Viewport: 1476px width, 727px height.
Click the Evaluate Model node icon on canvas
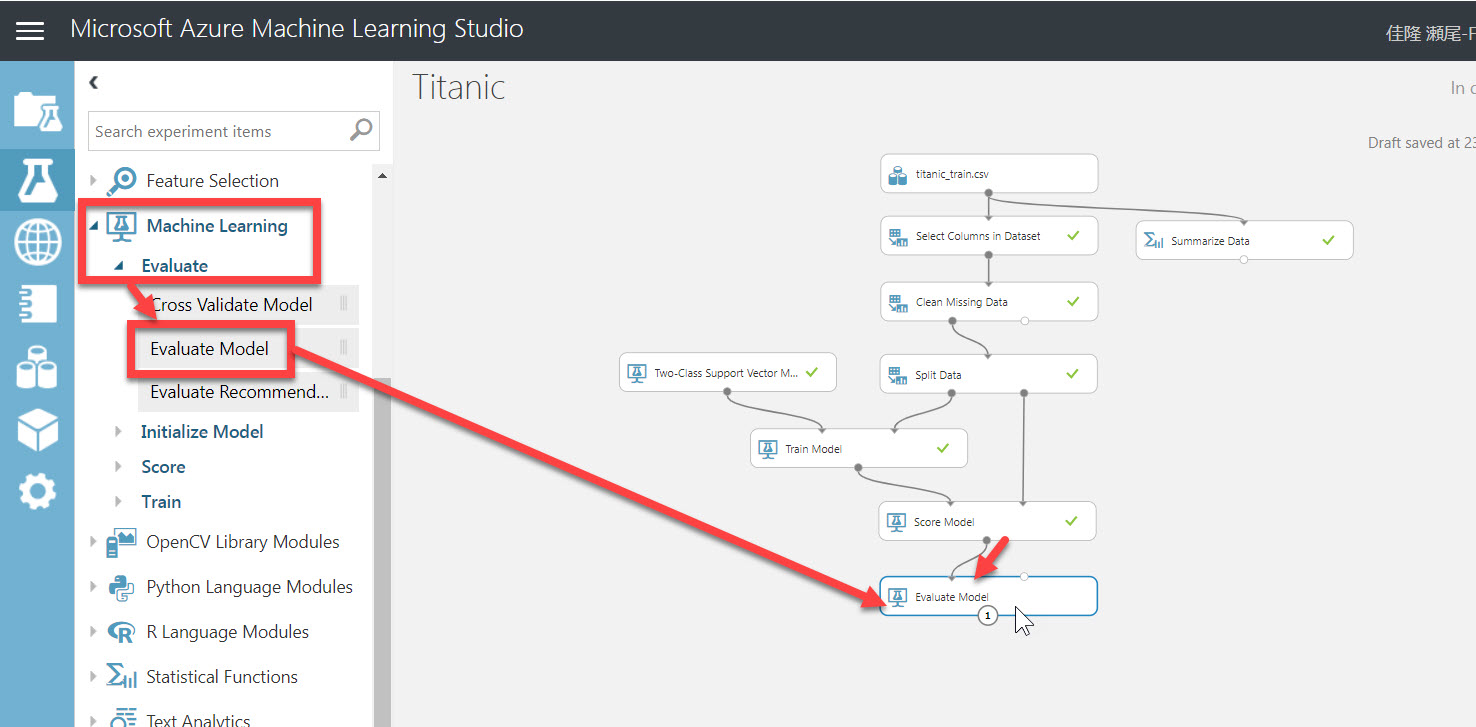[x=897, y=597]
